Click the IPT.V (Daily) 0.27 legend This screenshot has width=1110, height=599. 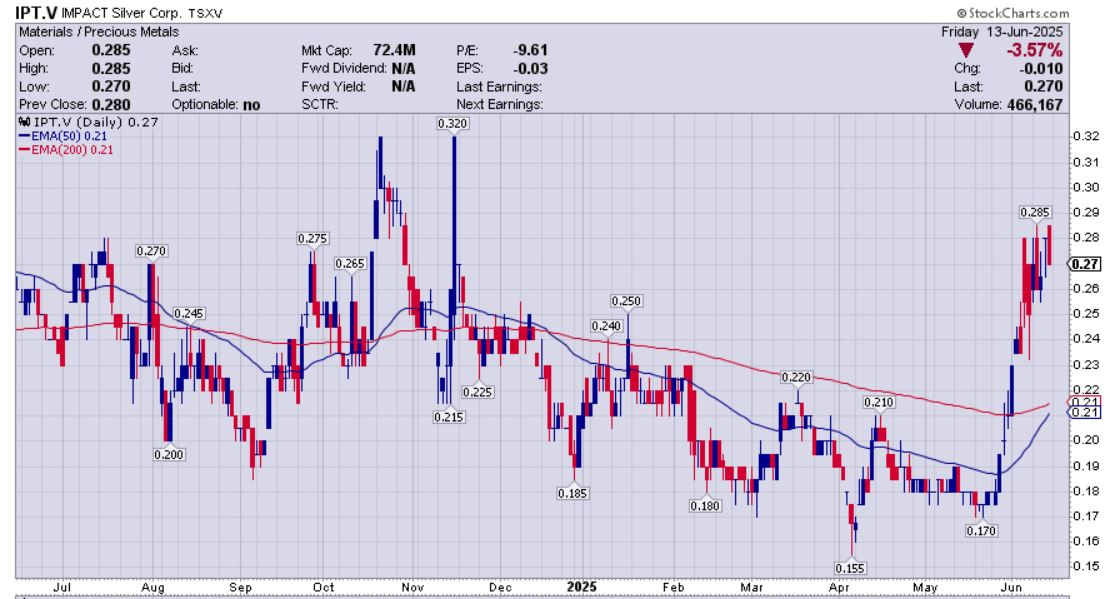tap(88, 122)
